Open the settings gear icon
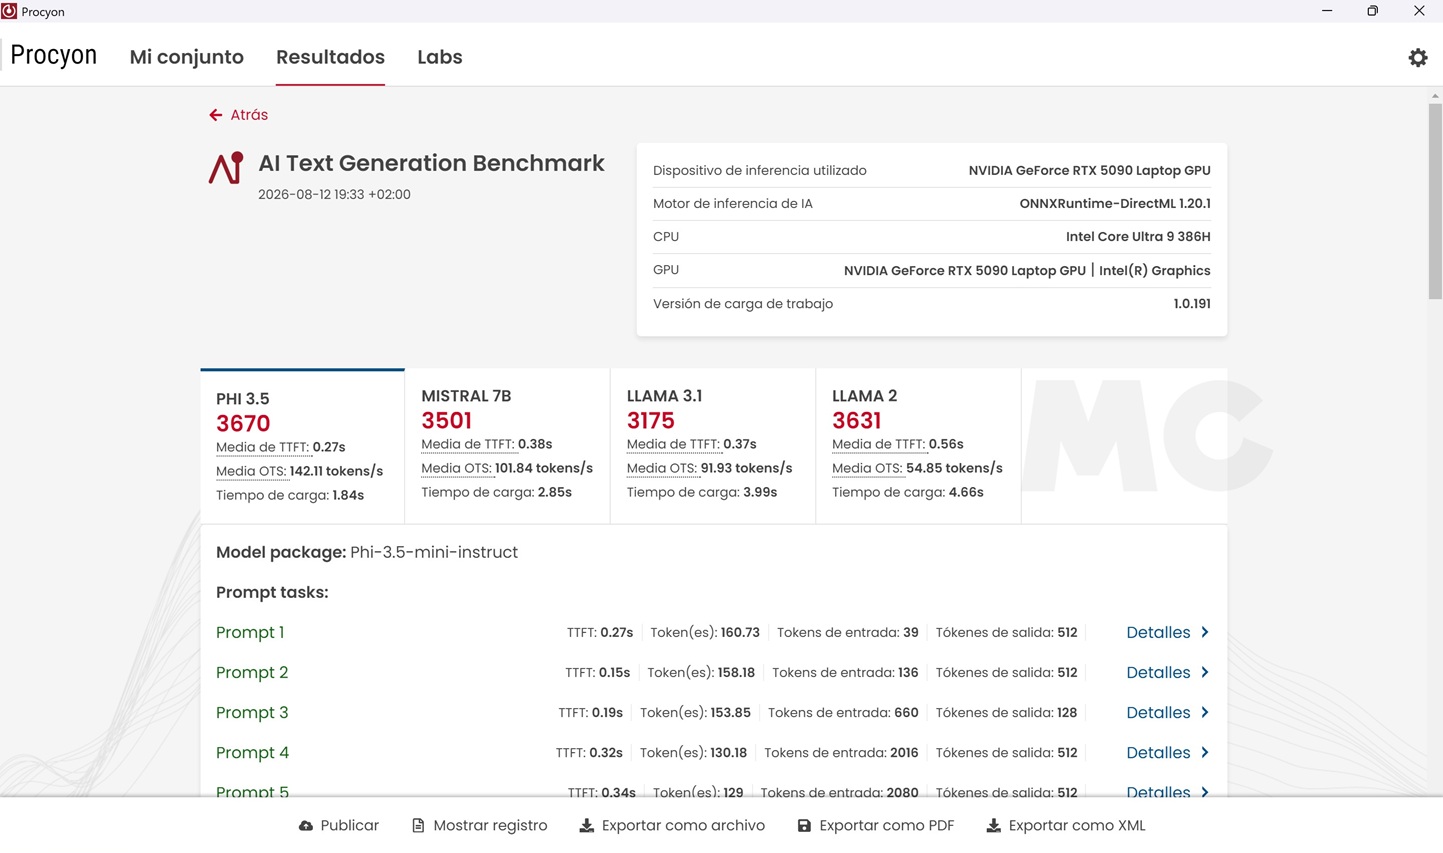1443x853 pixels. click(x=1418, y=58)
